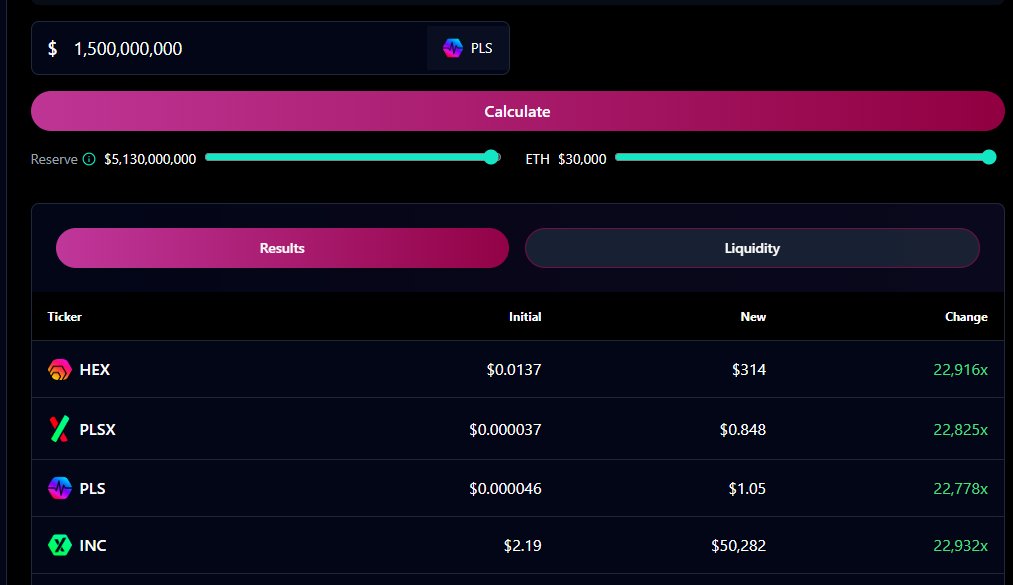Click PLS initial price $0.000046
This screenshot has width=1013, height=585.
coord(505,488)
